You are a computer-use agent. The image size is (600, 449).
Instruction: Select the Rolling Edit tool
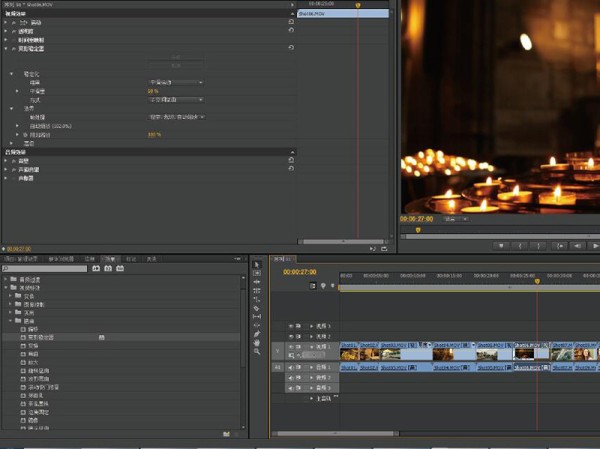pyautogui.click(x=257, y=291)
